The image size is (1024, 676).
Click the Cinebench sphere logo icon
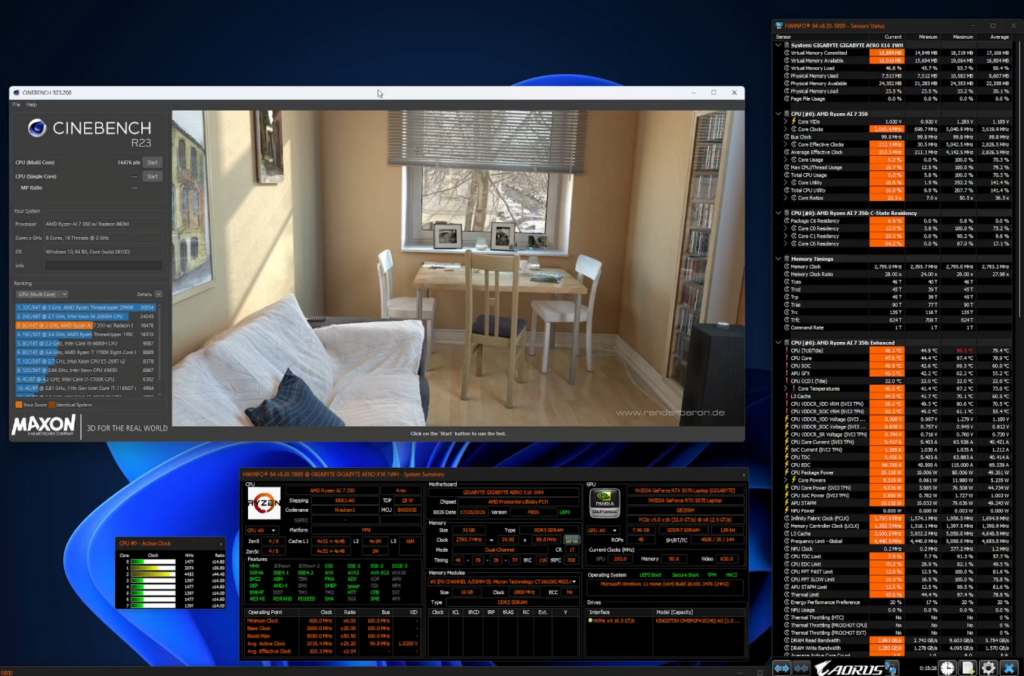[37, 128]
